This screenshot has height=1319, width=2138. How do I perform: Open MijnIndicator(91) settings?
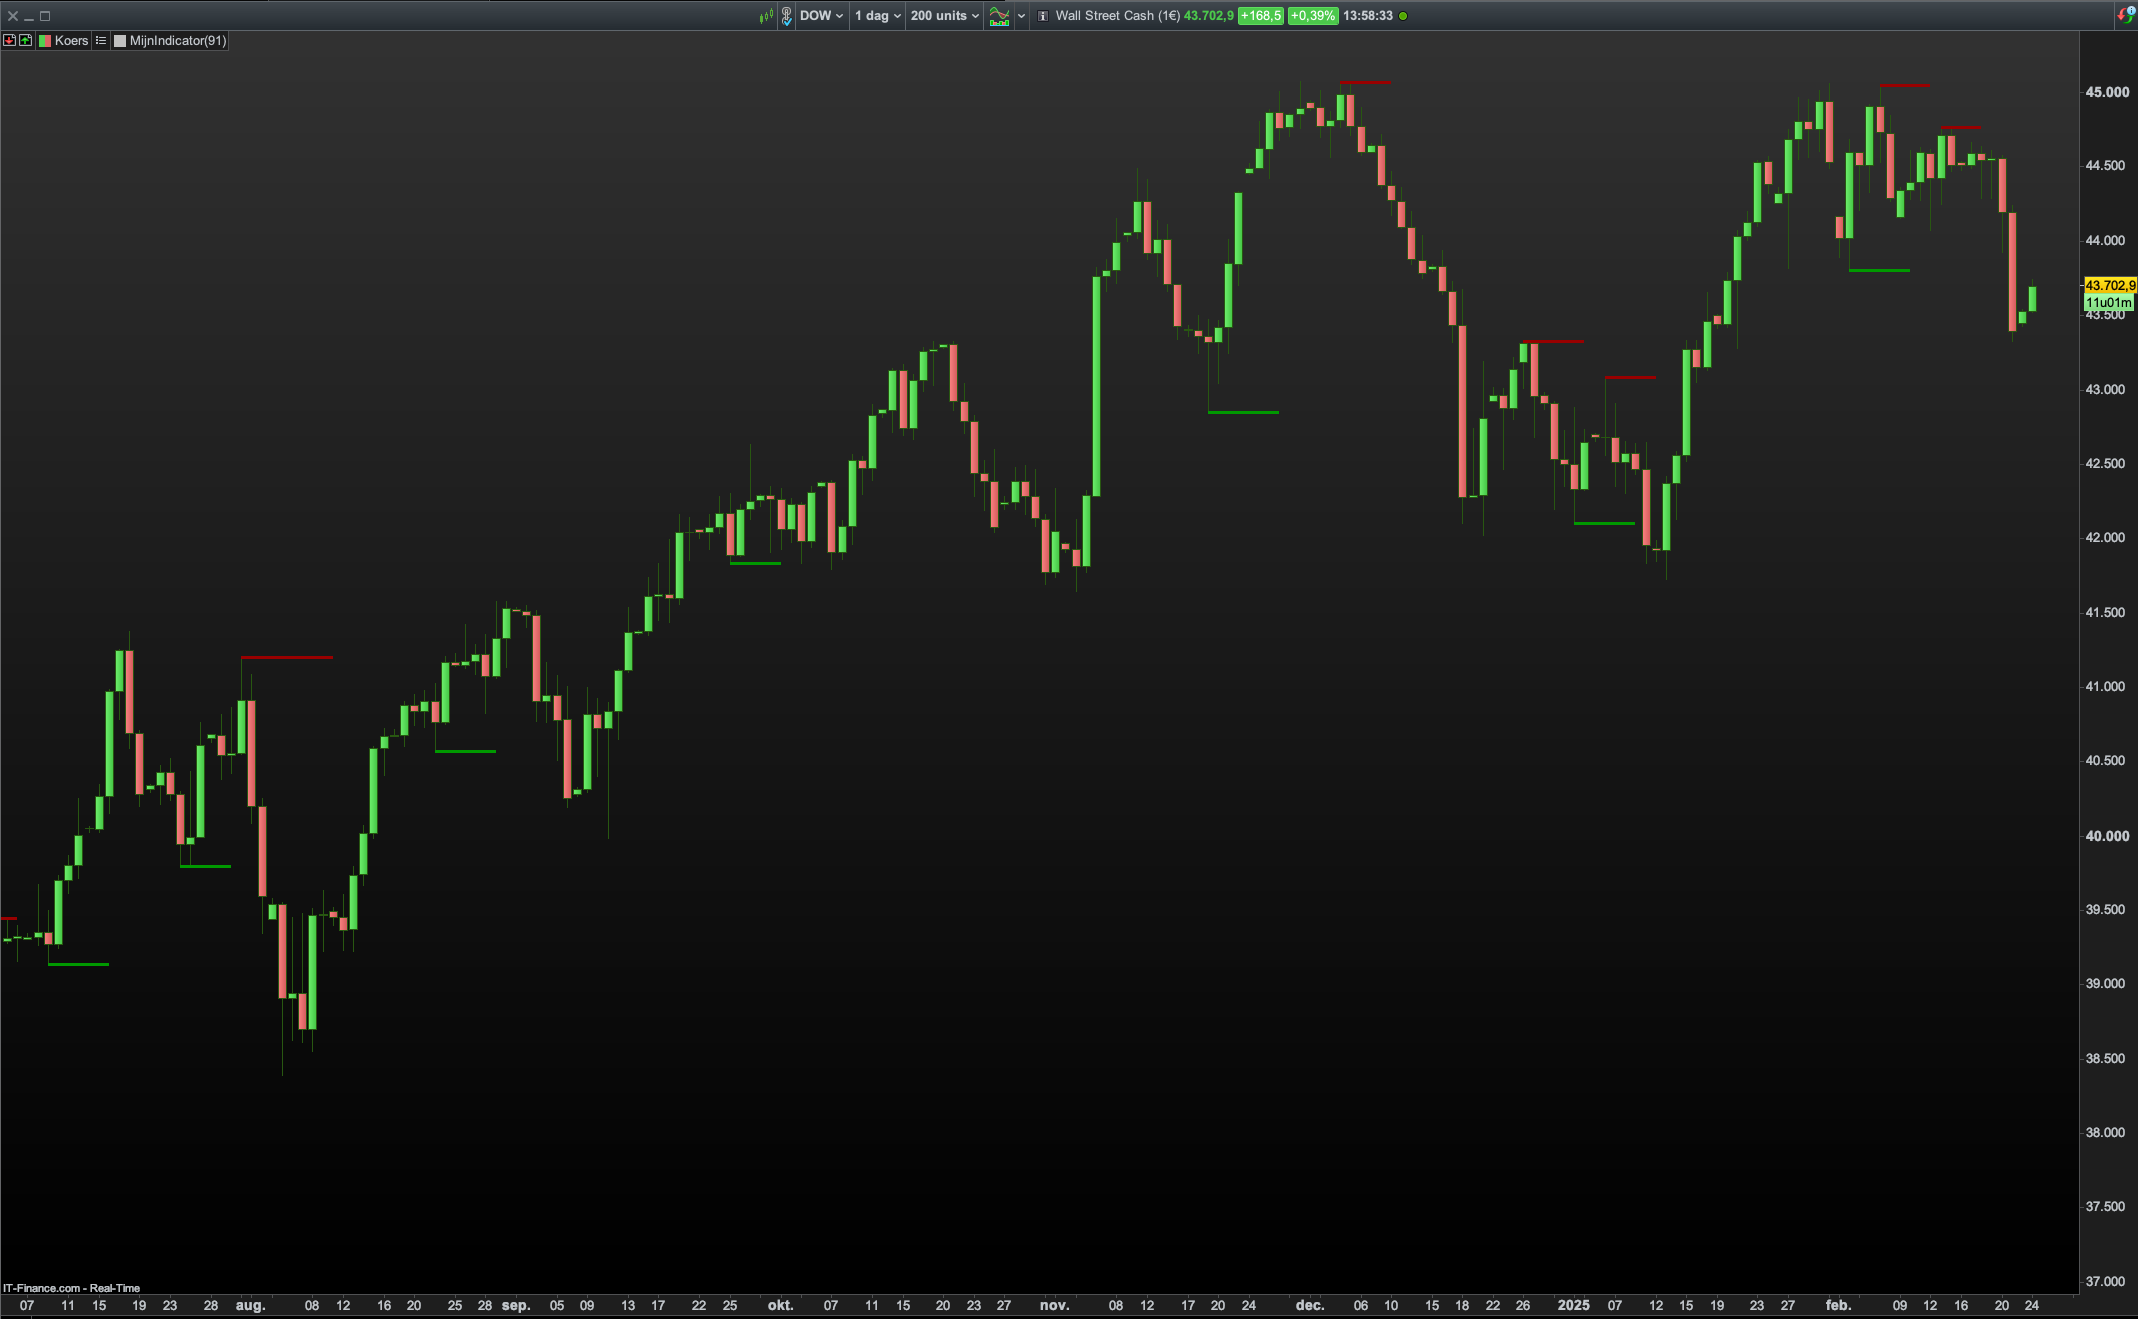coord(178,41)
